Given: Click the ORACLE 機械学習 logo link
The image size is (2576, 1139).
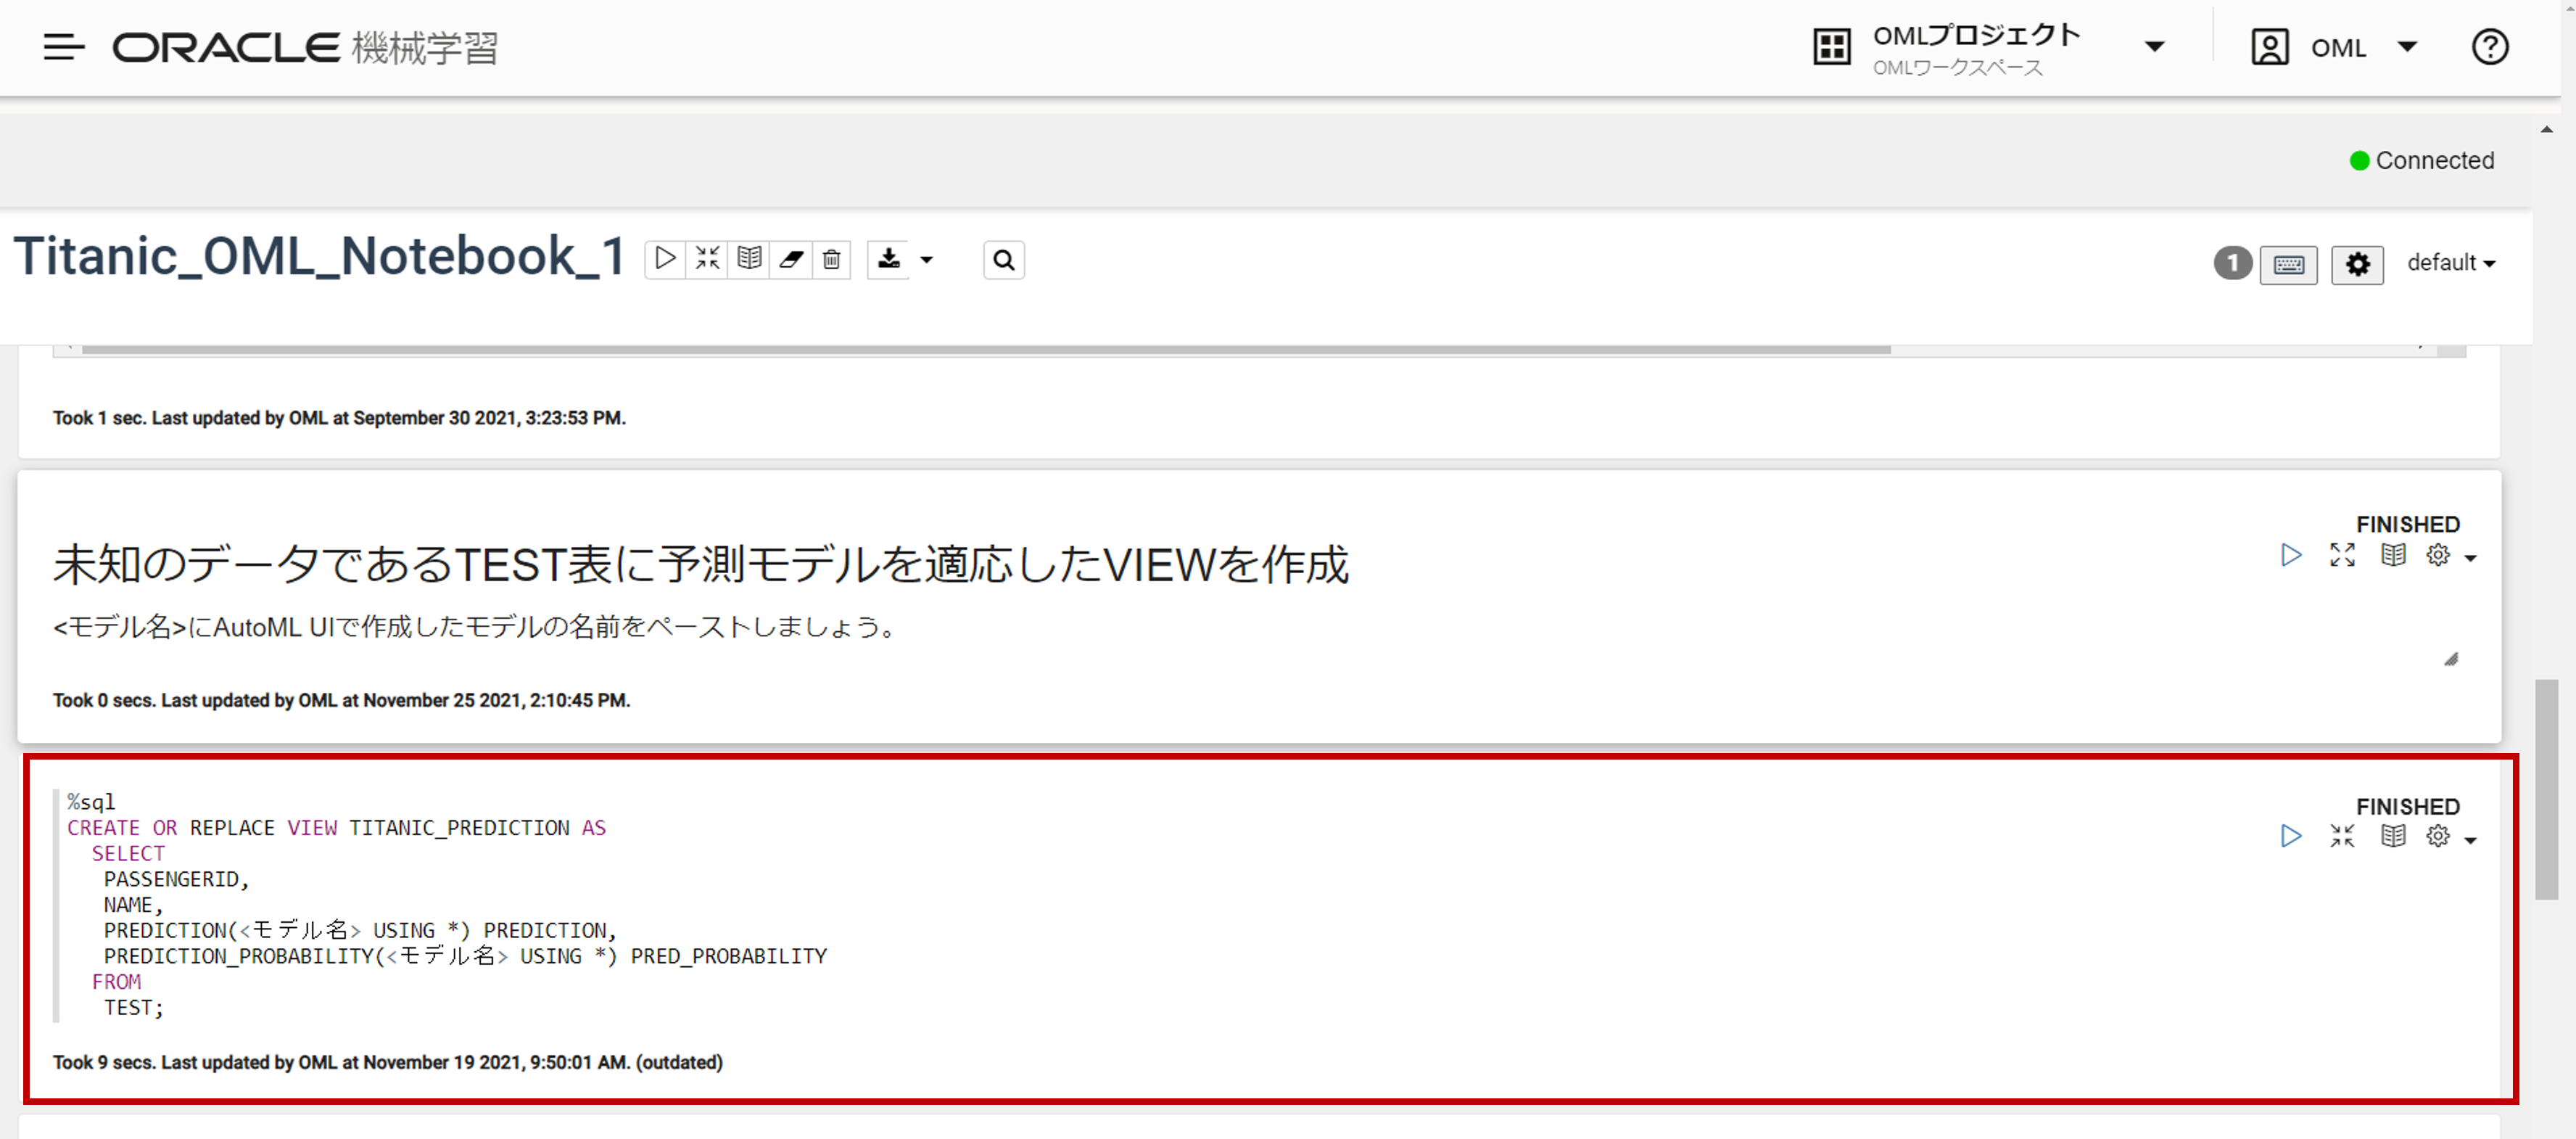Looking at the screenshot, I should [x=305, y=47].
